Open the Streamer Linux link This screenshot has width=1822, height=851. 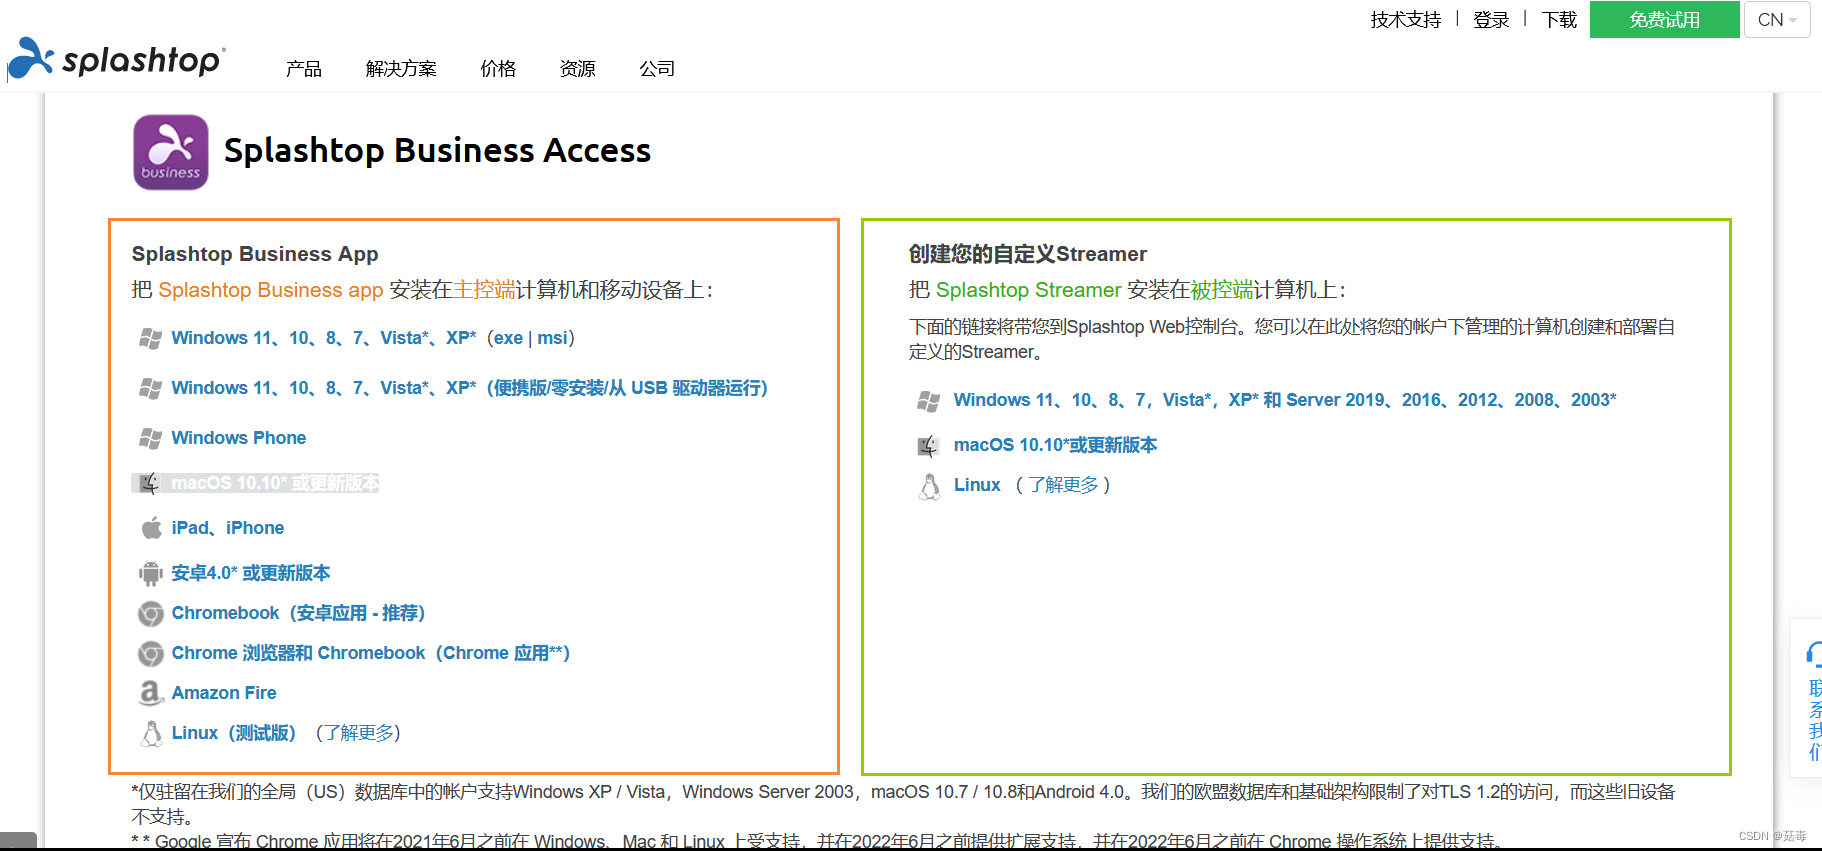coord(977,485)
